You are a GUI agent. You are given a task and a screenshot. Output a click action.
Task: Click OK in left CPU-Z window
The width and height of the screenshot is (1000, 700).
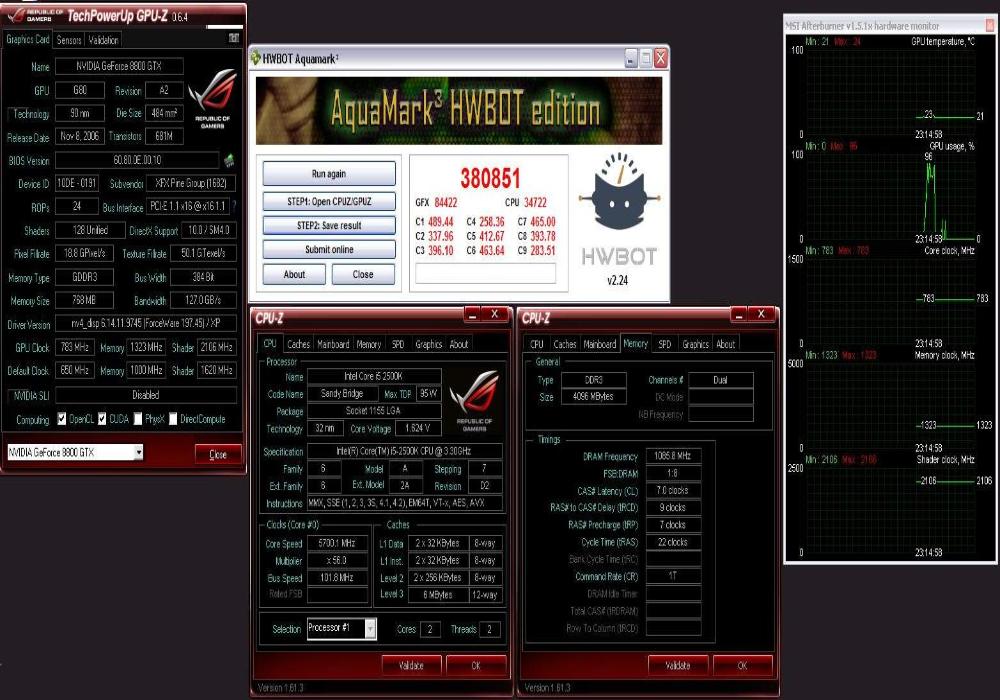476,666
